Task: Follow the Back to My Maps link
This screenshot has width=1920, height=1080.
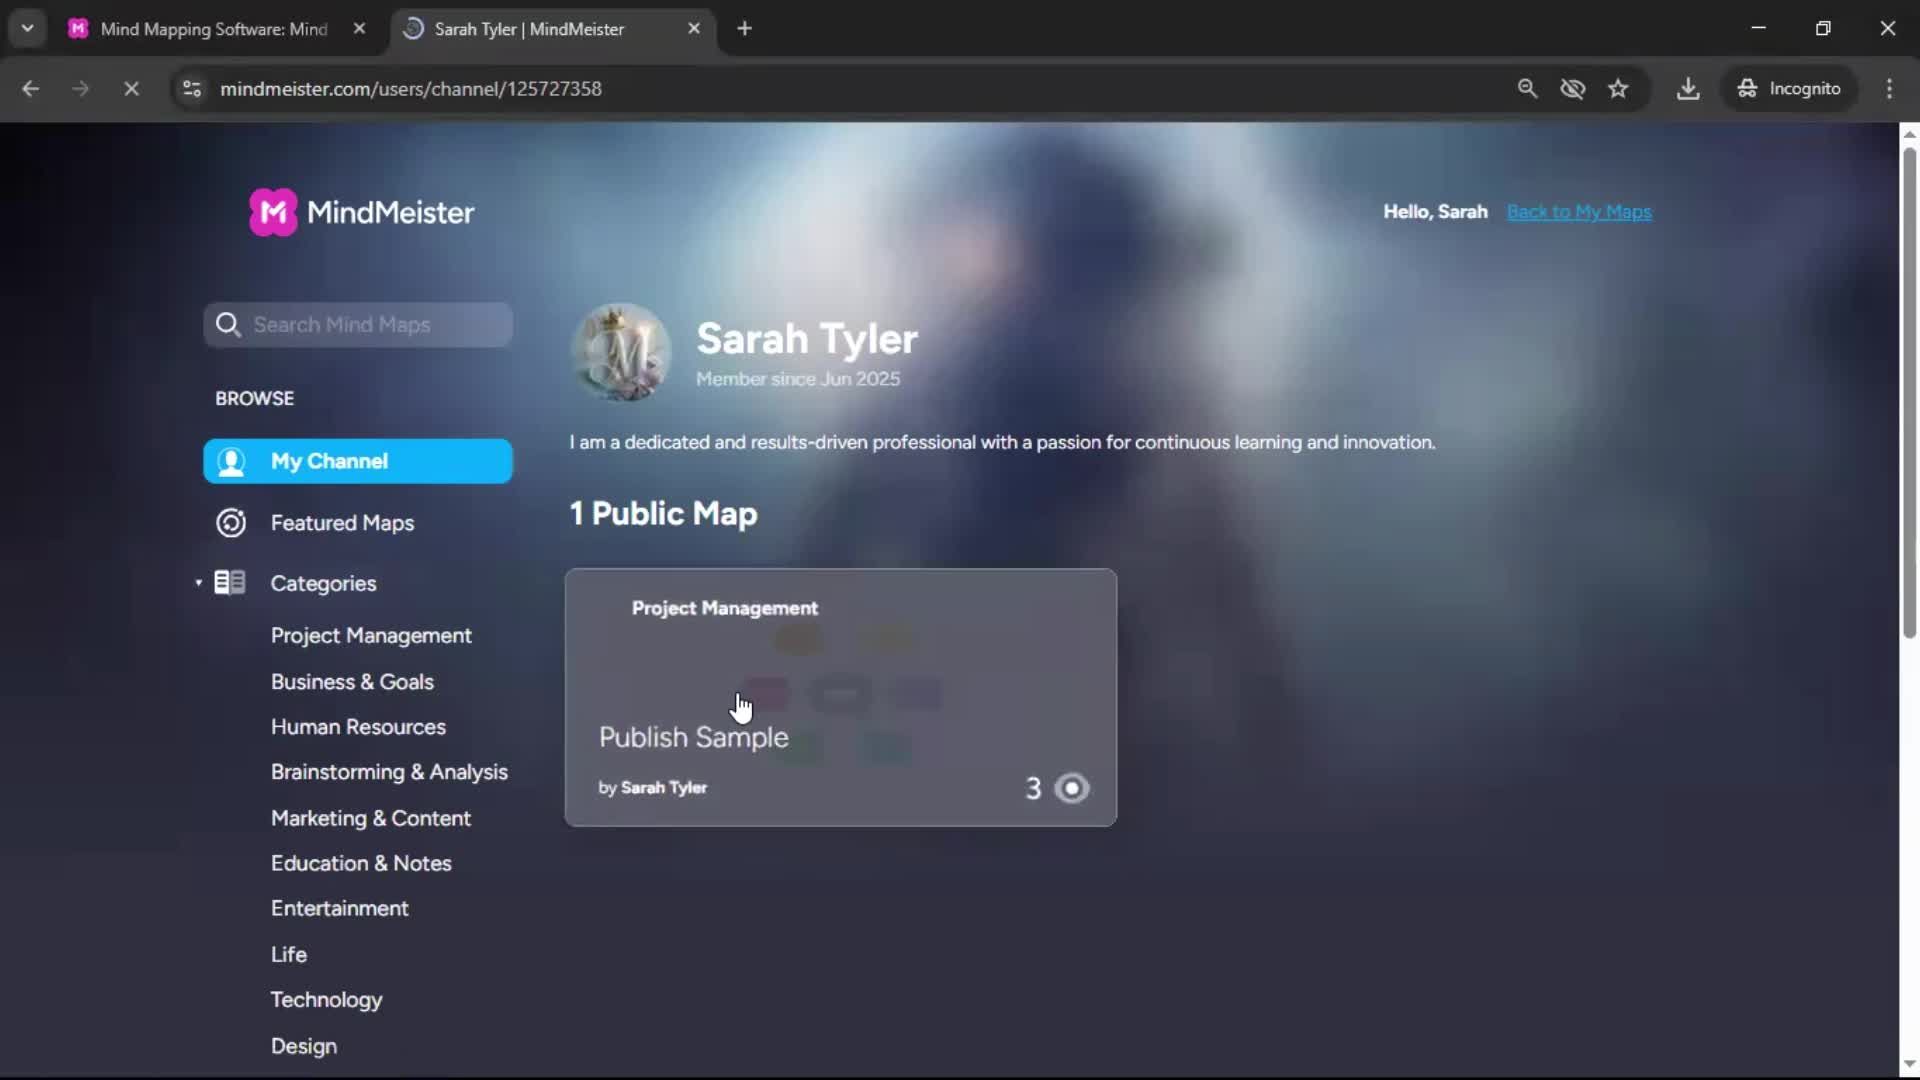Action: coord(1579,212)
